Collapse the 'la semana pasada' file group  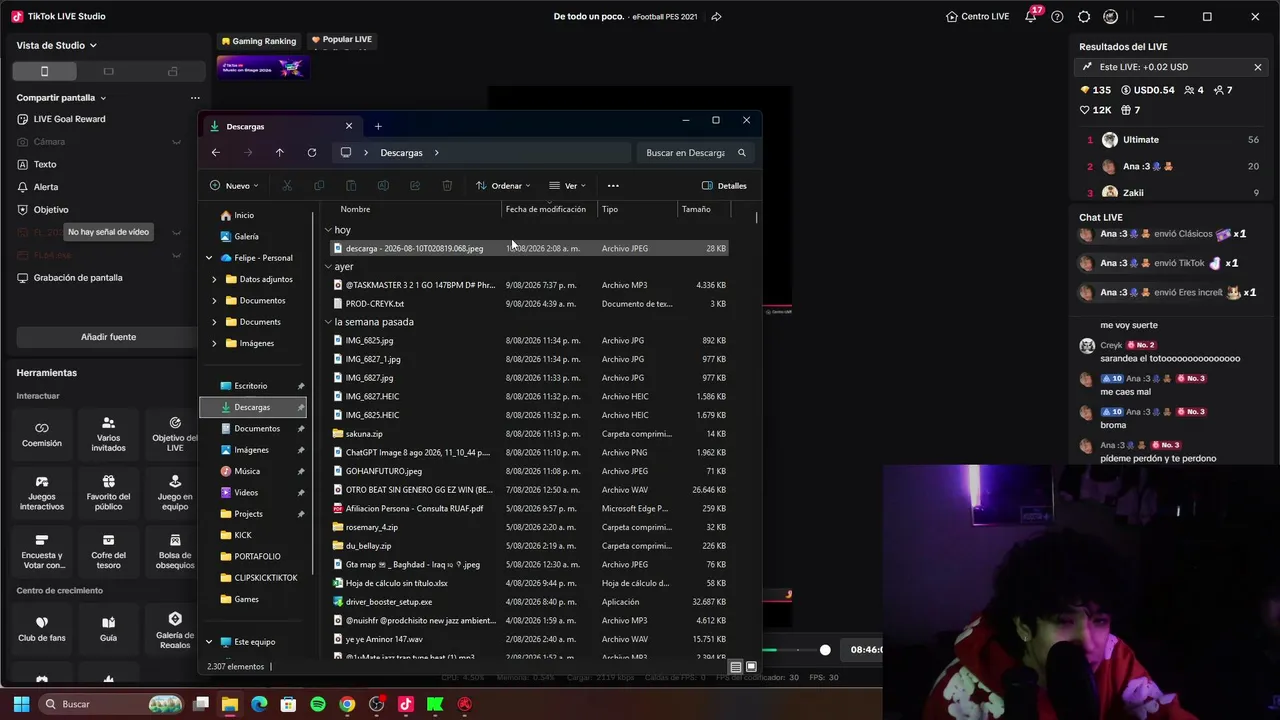328,322
